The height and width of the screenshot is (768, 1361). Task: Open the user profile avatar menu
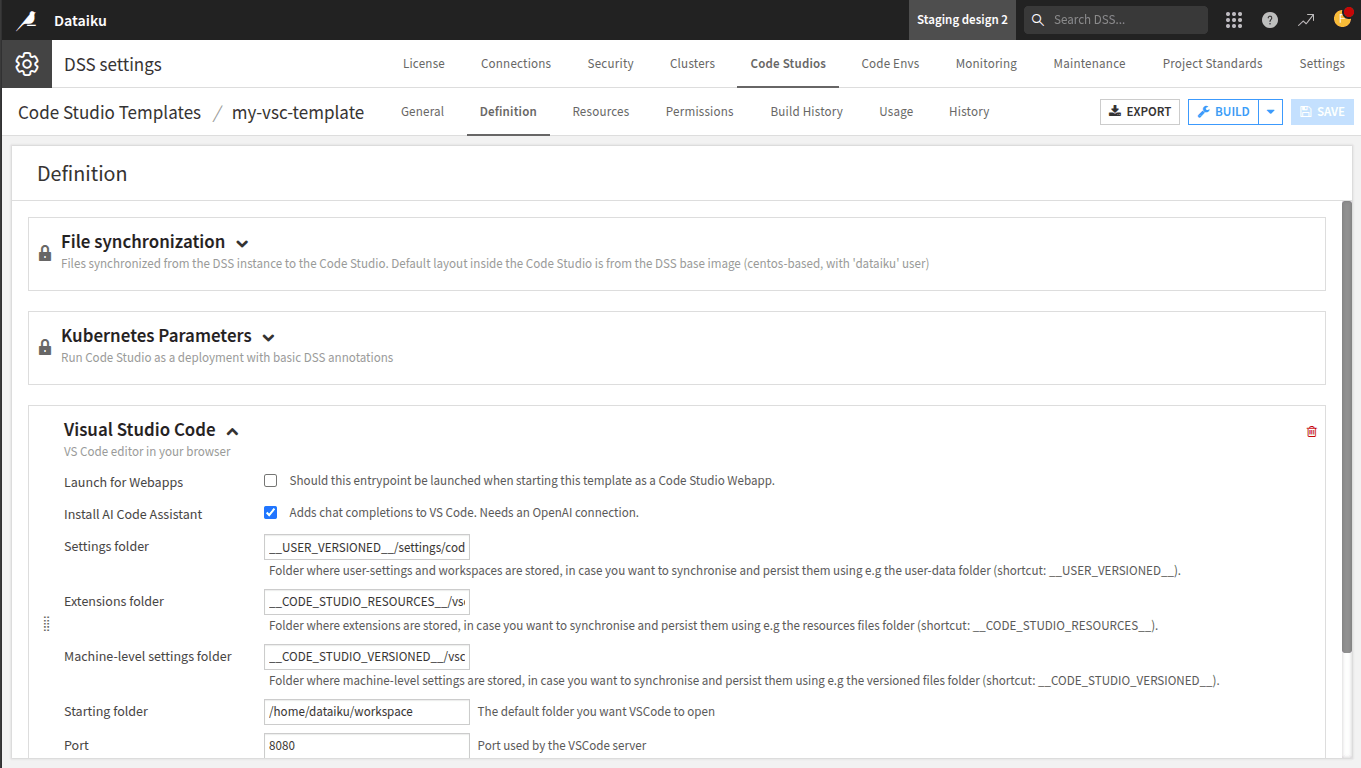[x=1343, y=19]
